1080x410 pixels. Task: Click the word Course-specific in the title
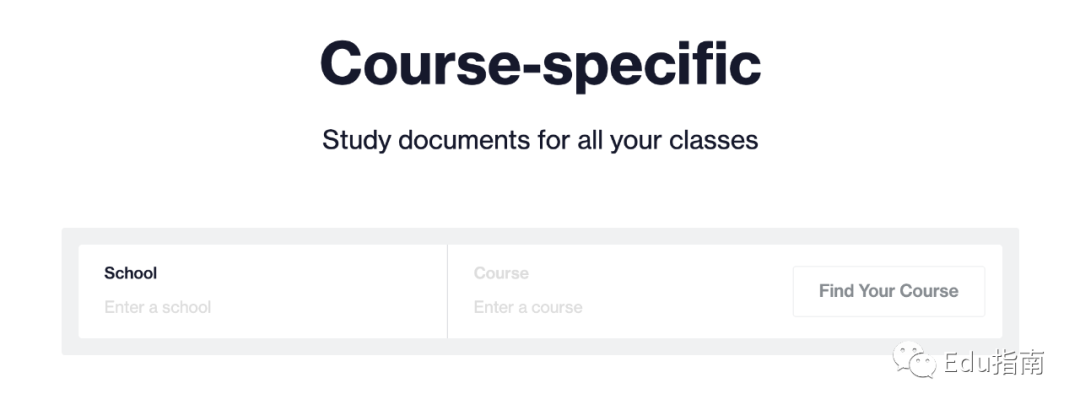coord(540,64)
